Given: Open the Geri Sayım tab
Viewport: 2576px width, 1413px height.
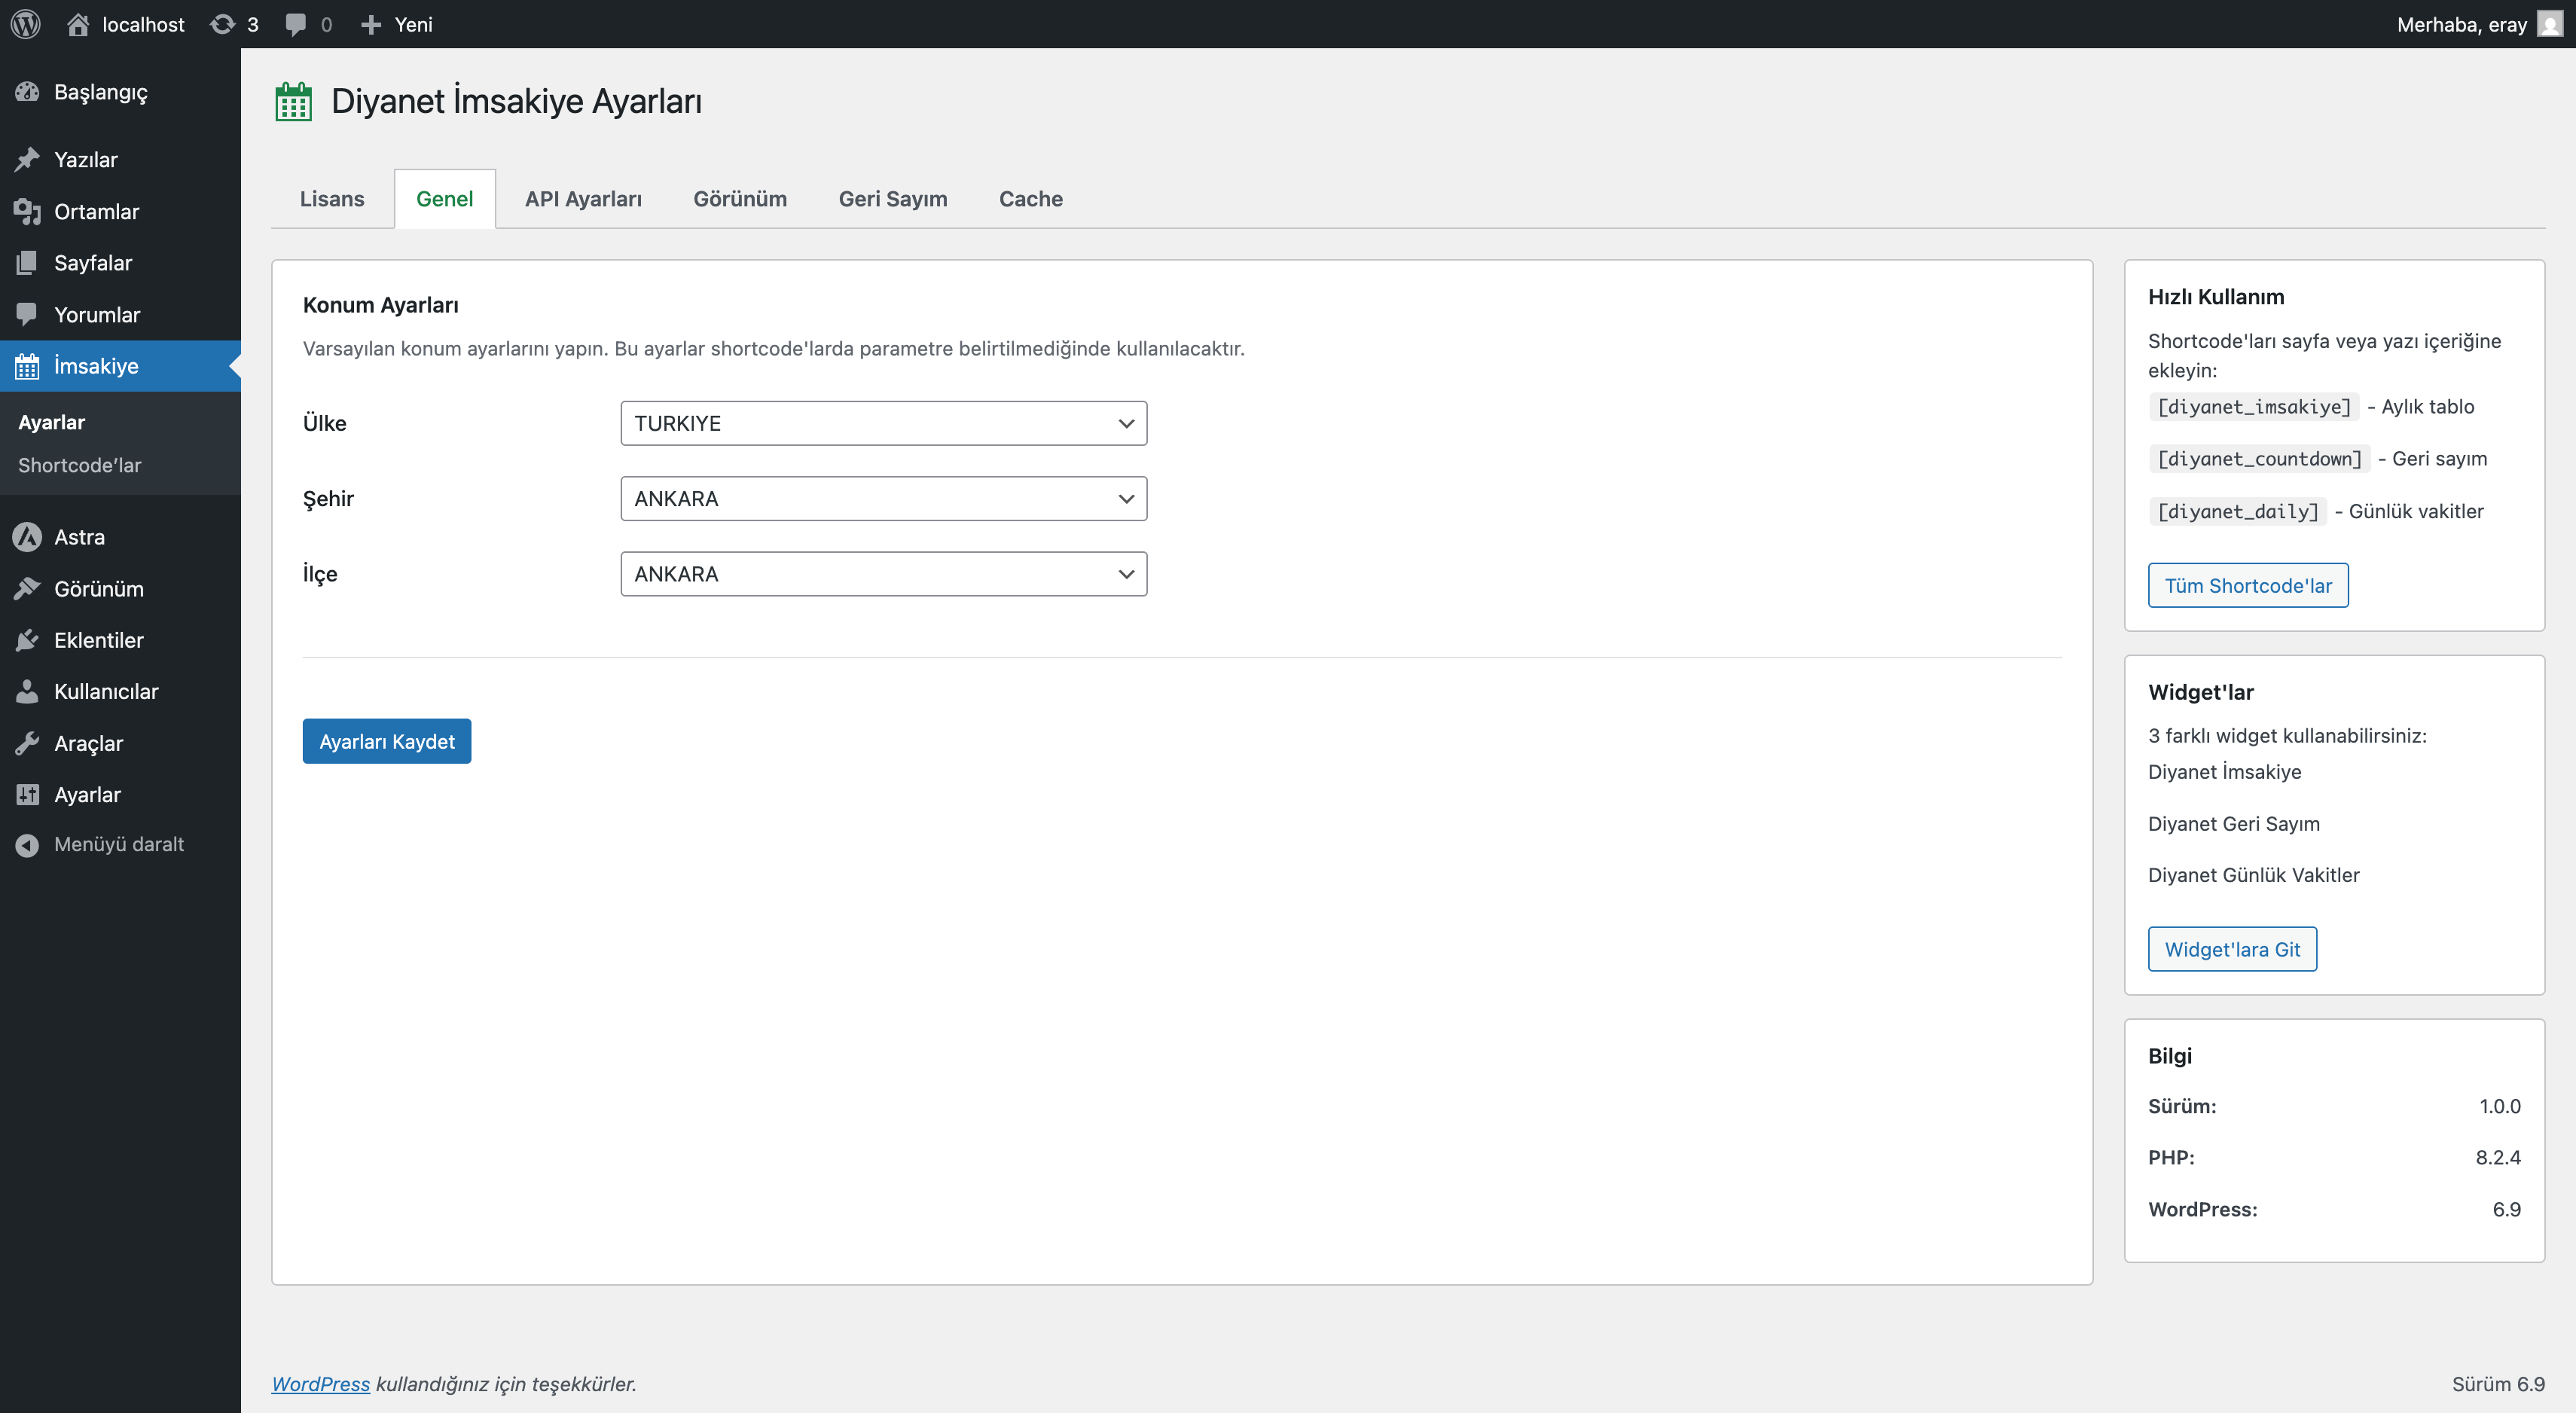Looking at the screenshot, I should (893, 199).
